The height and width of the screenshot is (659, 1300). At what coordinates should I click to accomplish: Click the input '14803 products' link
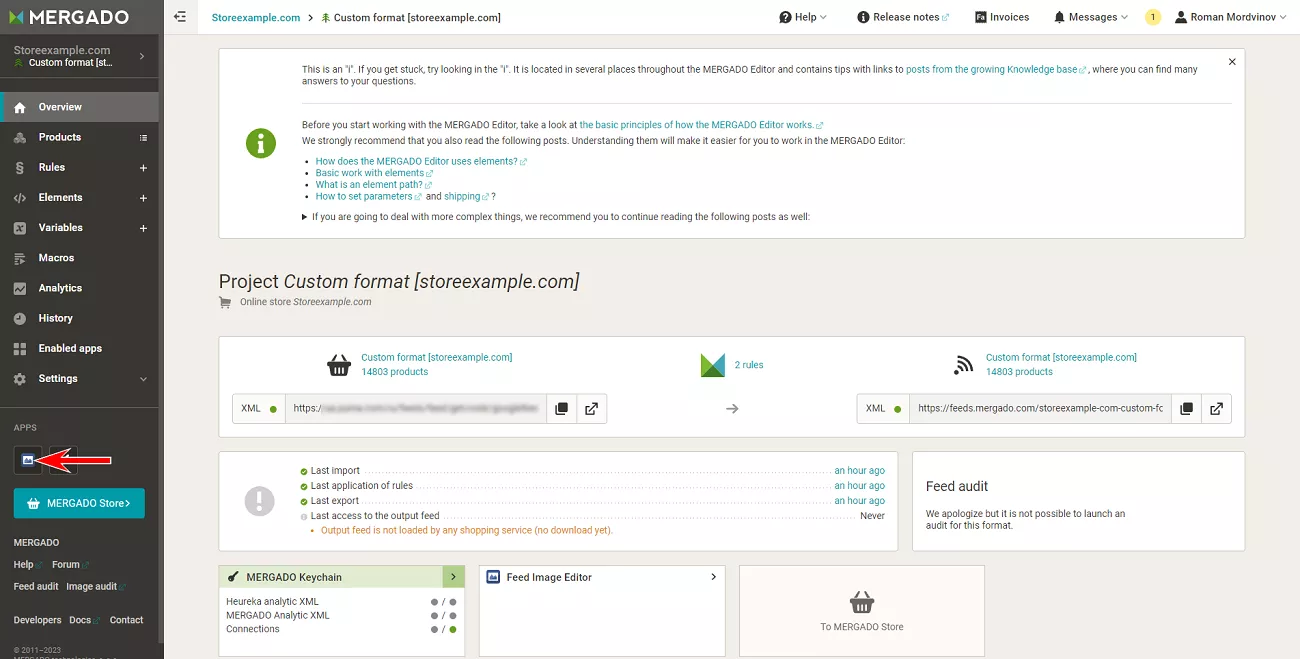pos(395,372)
